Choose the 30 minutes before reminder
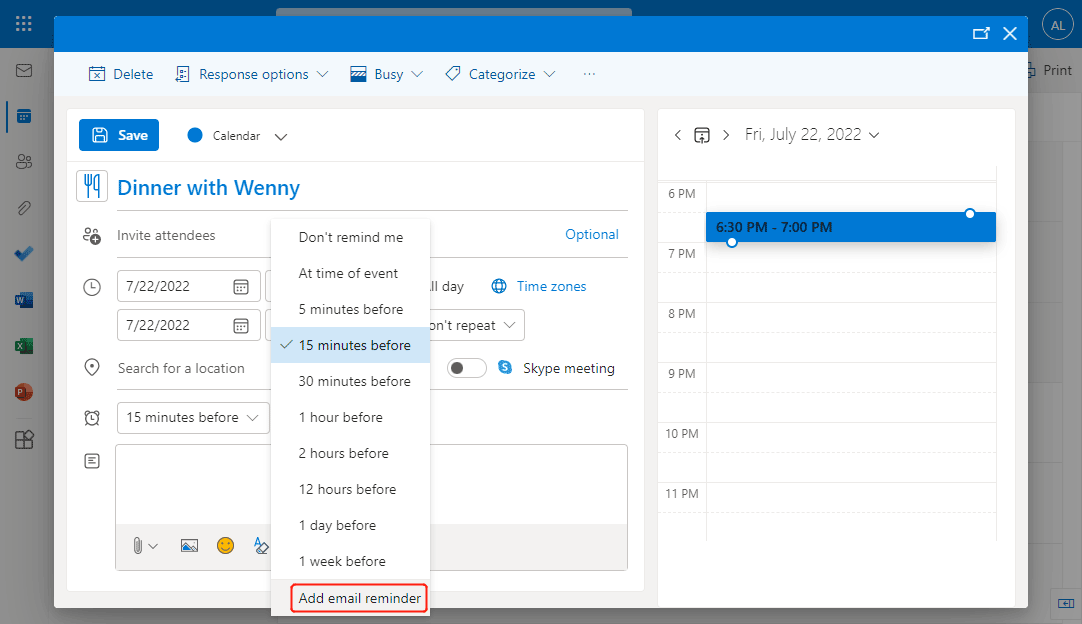The height and width of the screenshot is (624, 1082). coord(354,381)
